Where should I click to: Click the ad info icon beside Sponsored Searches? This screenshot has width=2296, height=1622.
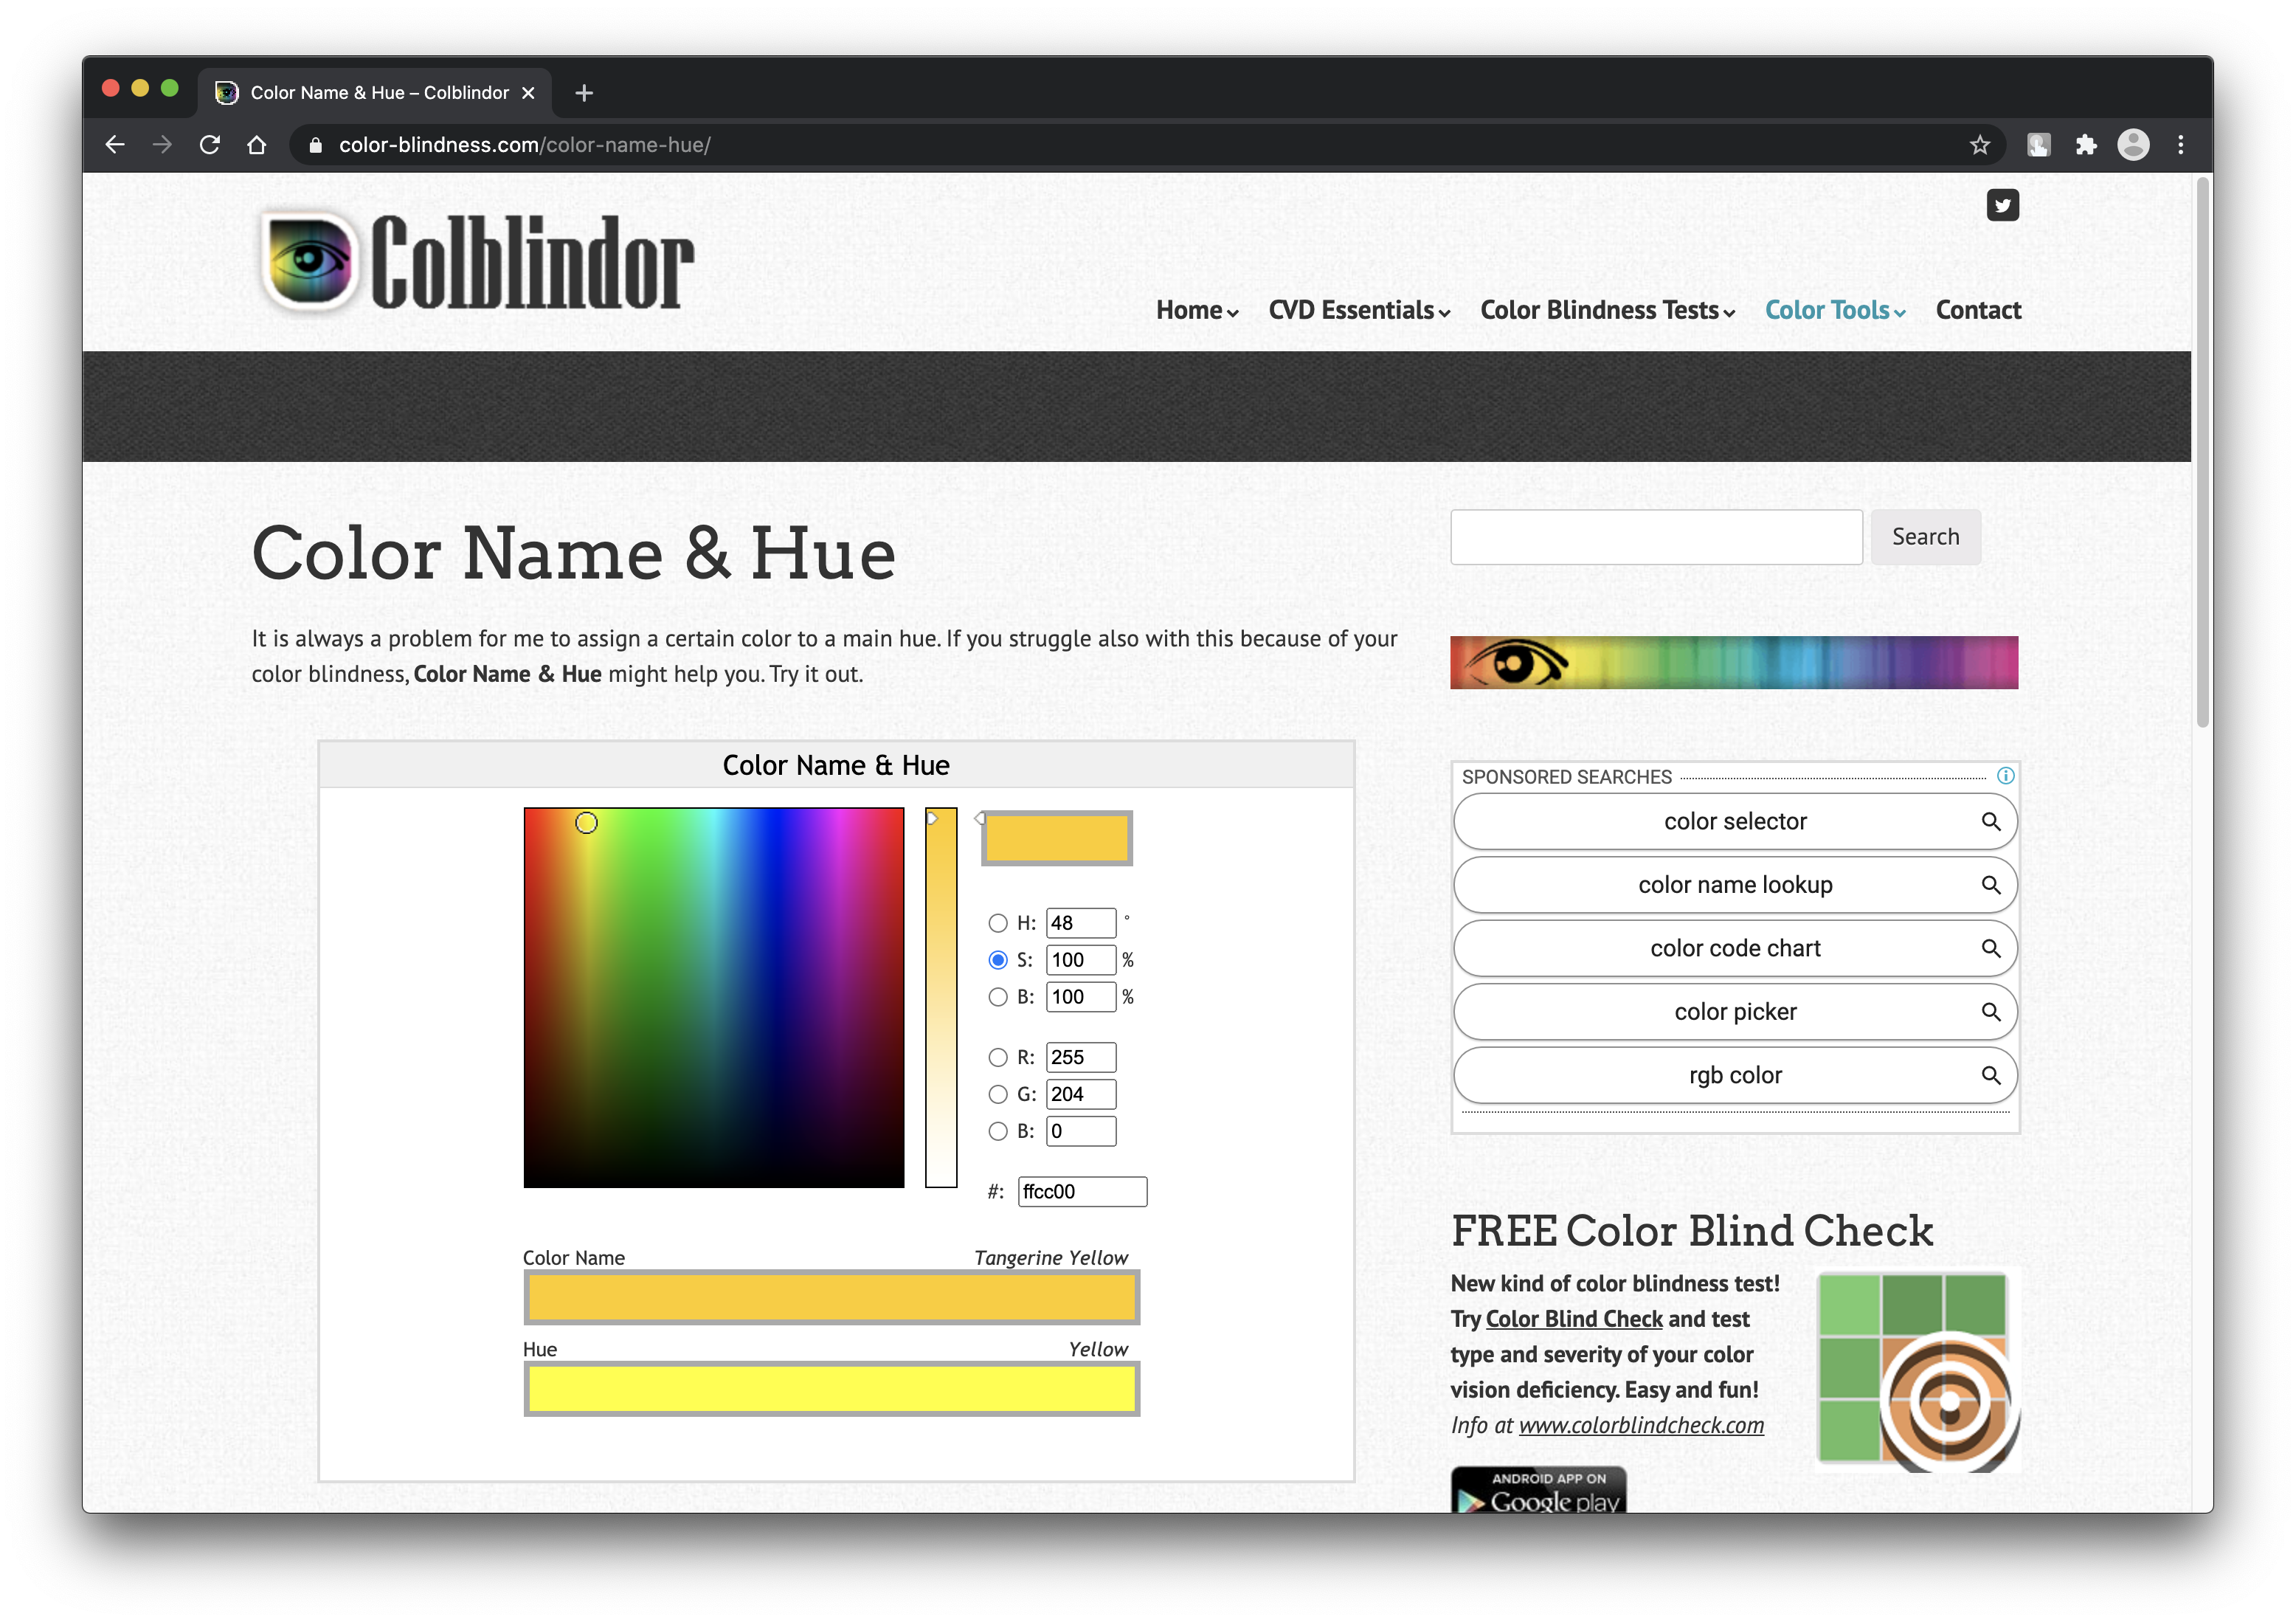coord(2005,775)
